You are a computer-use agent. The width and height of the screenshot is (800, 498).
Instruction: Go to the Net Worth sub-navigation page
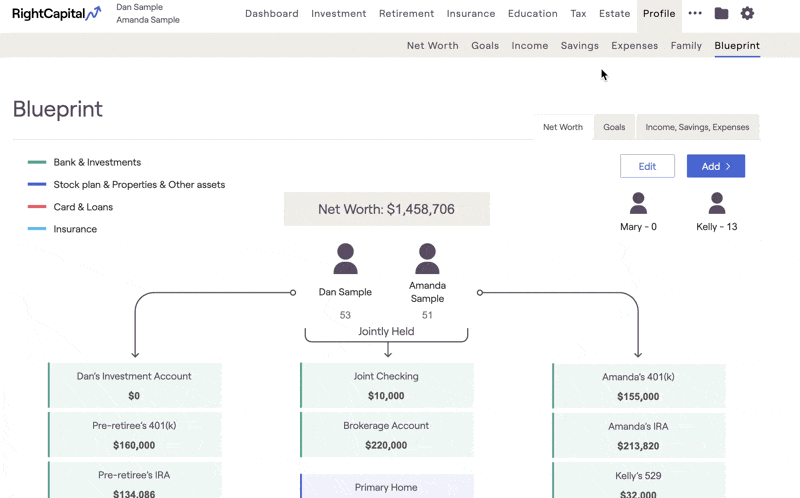click(432, 46)
